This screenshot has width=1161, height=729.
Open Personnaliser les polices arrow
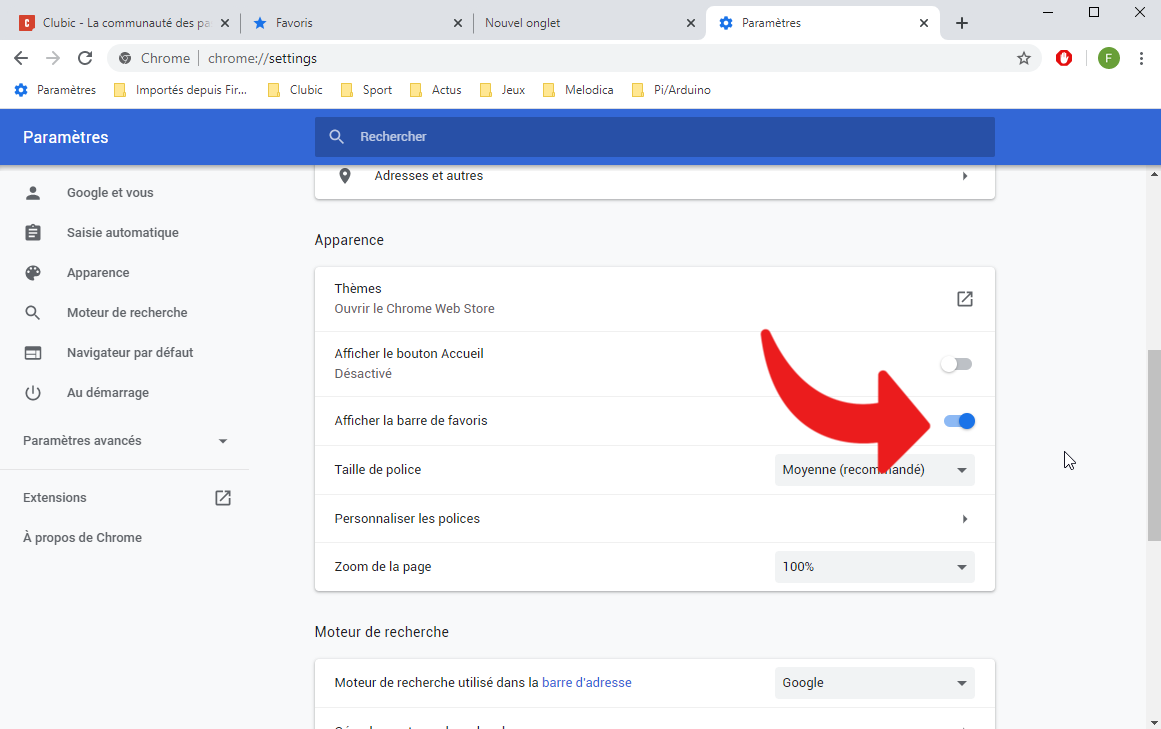964,519
